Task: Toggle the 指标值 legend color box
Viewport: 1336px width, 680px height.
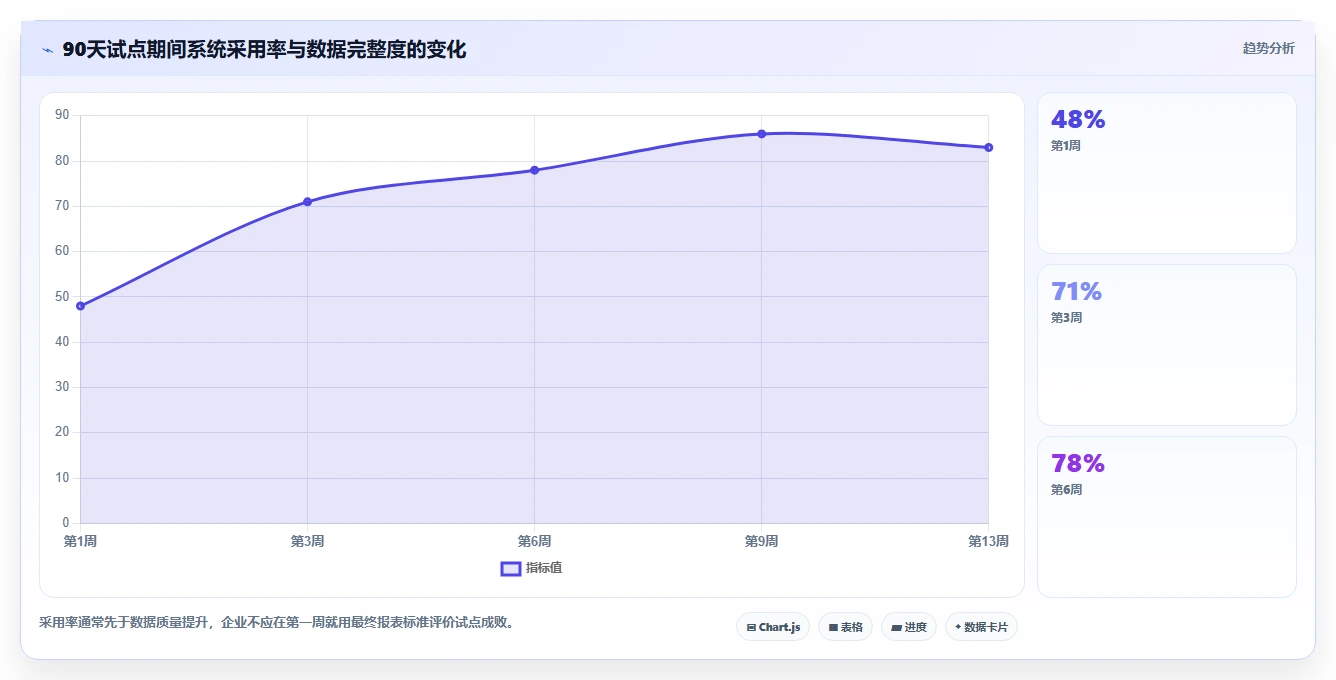Action: [x=510, y=568]
